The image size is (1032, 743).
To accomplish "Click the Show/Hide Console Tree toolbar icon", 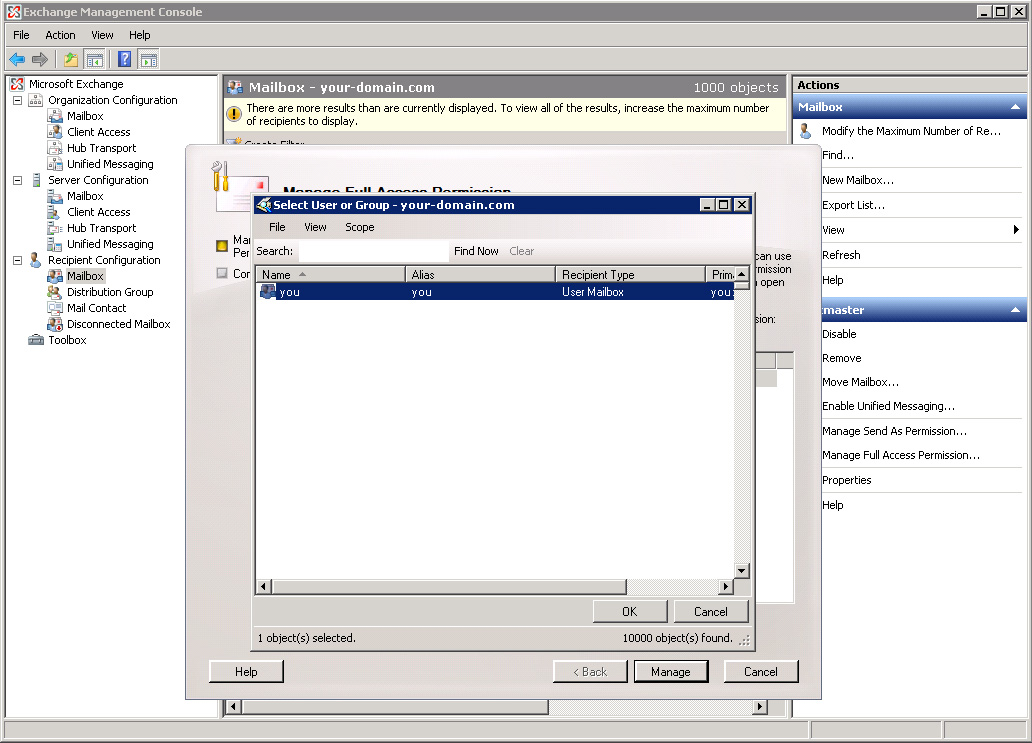I will coord(95,60).
